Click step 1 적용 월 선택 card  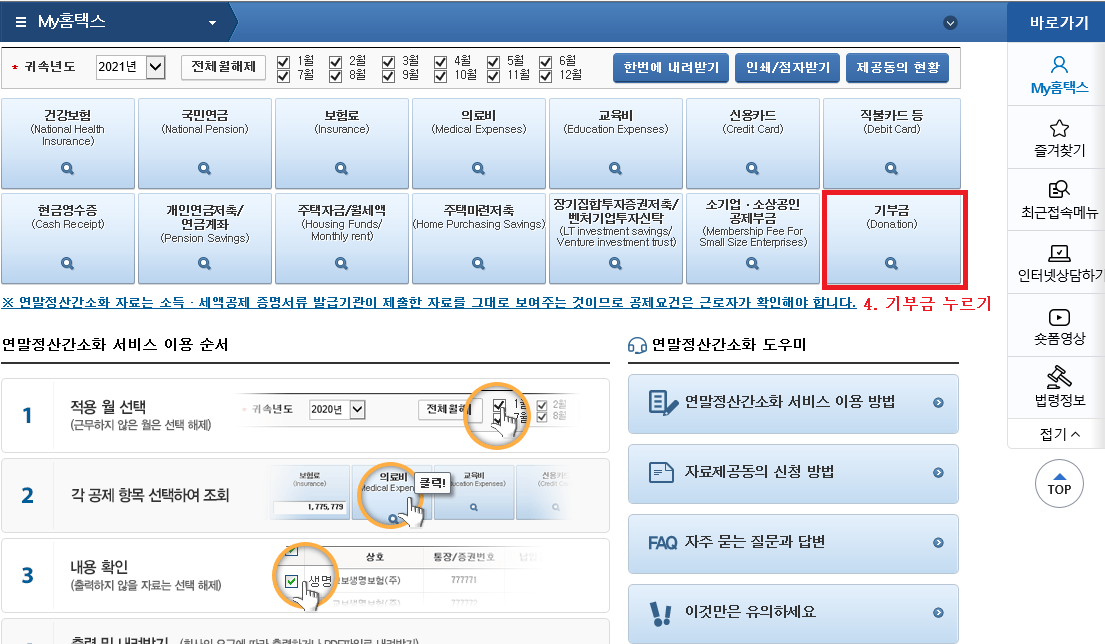(305, 415)
